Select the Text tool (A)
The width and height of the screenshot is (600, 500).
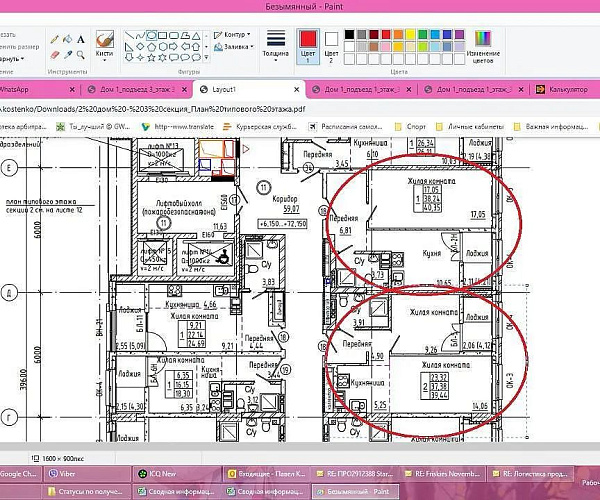pos(80,37)
